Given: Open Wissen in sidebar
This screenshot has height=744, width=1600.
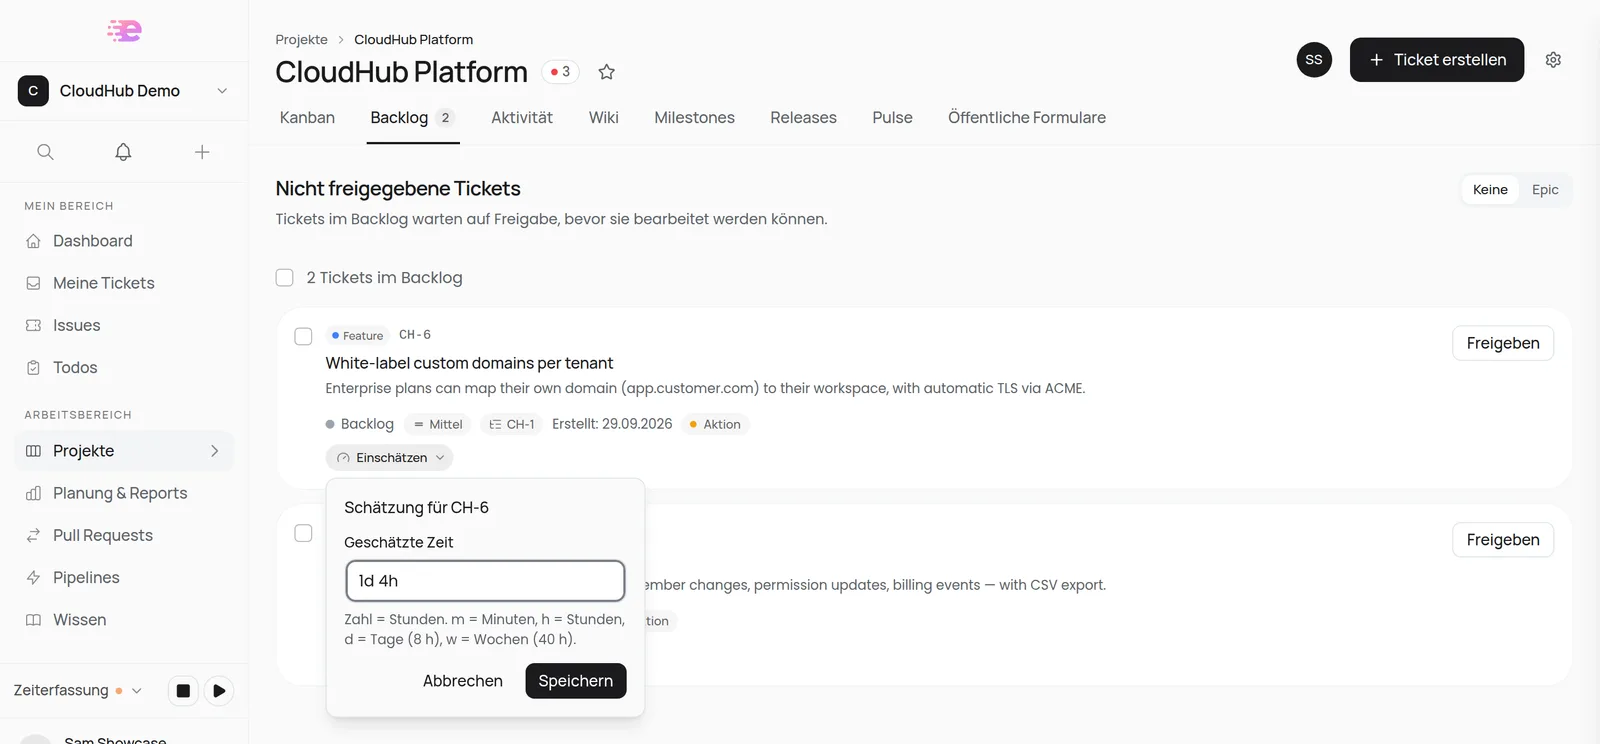Looking at the screenshot, I should pyautogui.click(x=124, y=620).
